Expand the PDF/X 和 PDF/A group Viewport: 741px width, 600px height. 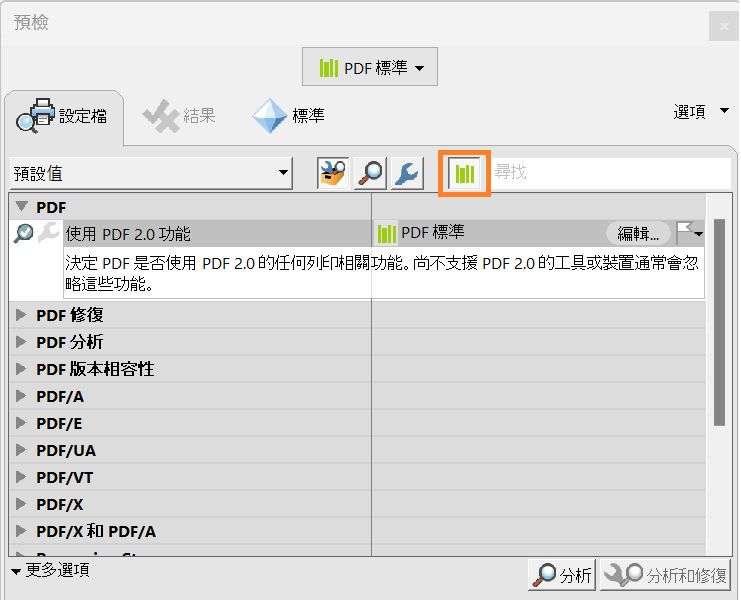pos(20,531)
